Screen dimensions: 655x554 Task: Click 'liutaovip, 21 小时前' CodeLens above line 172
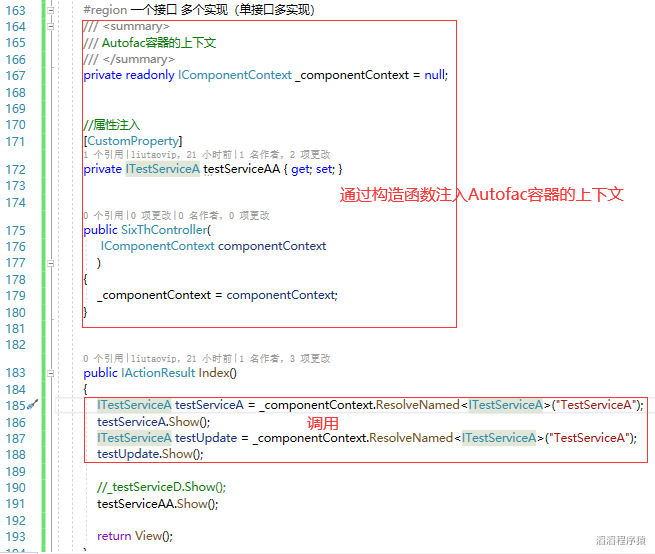[181, 155]
